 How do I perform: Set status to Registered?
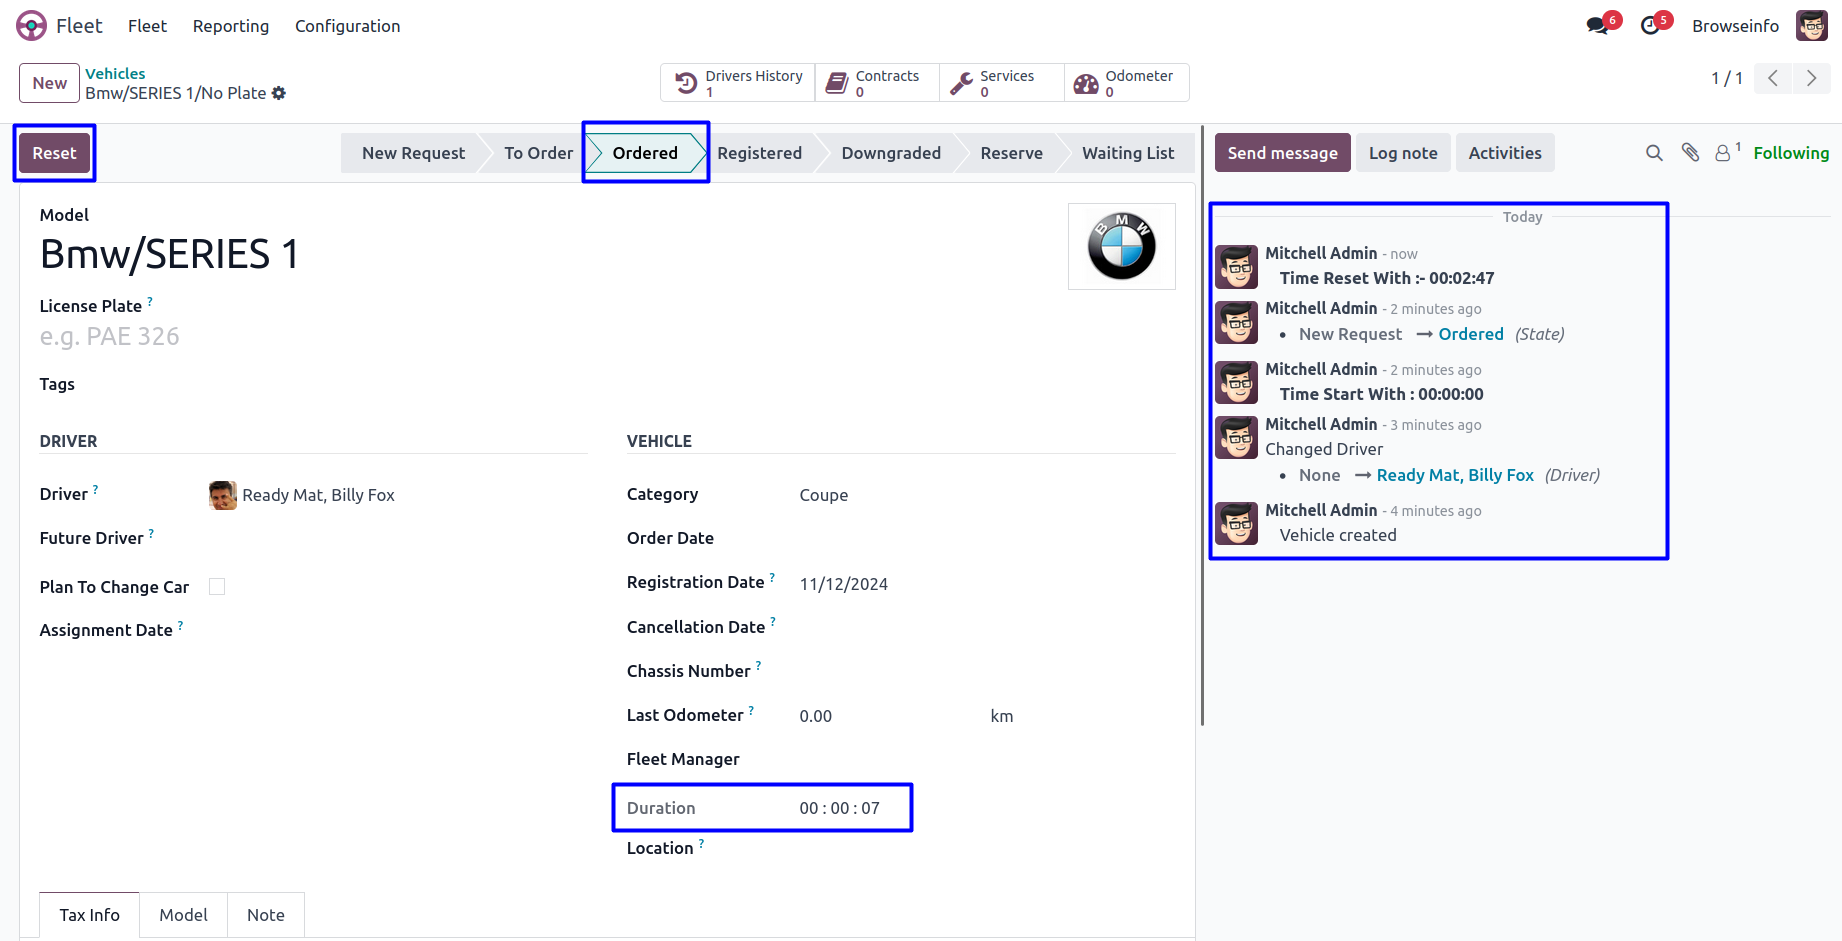759,153
